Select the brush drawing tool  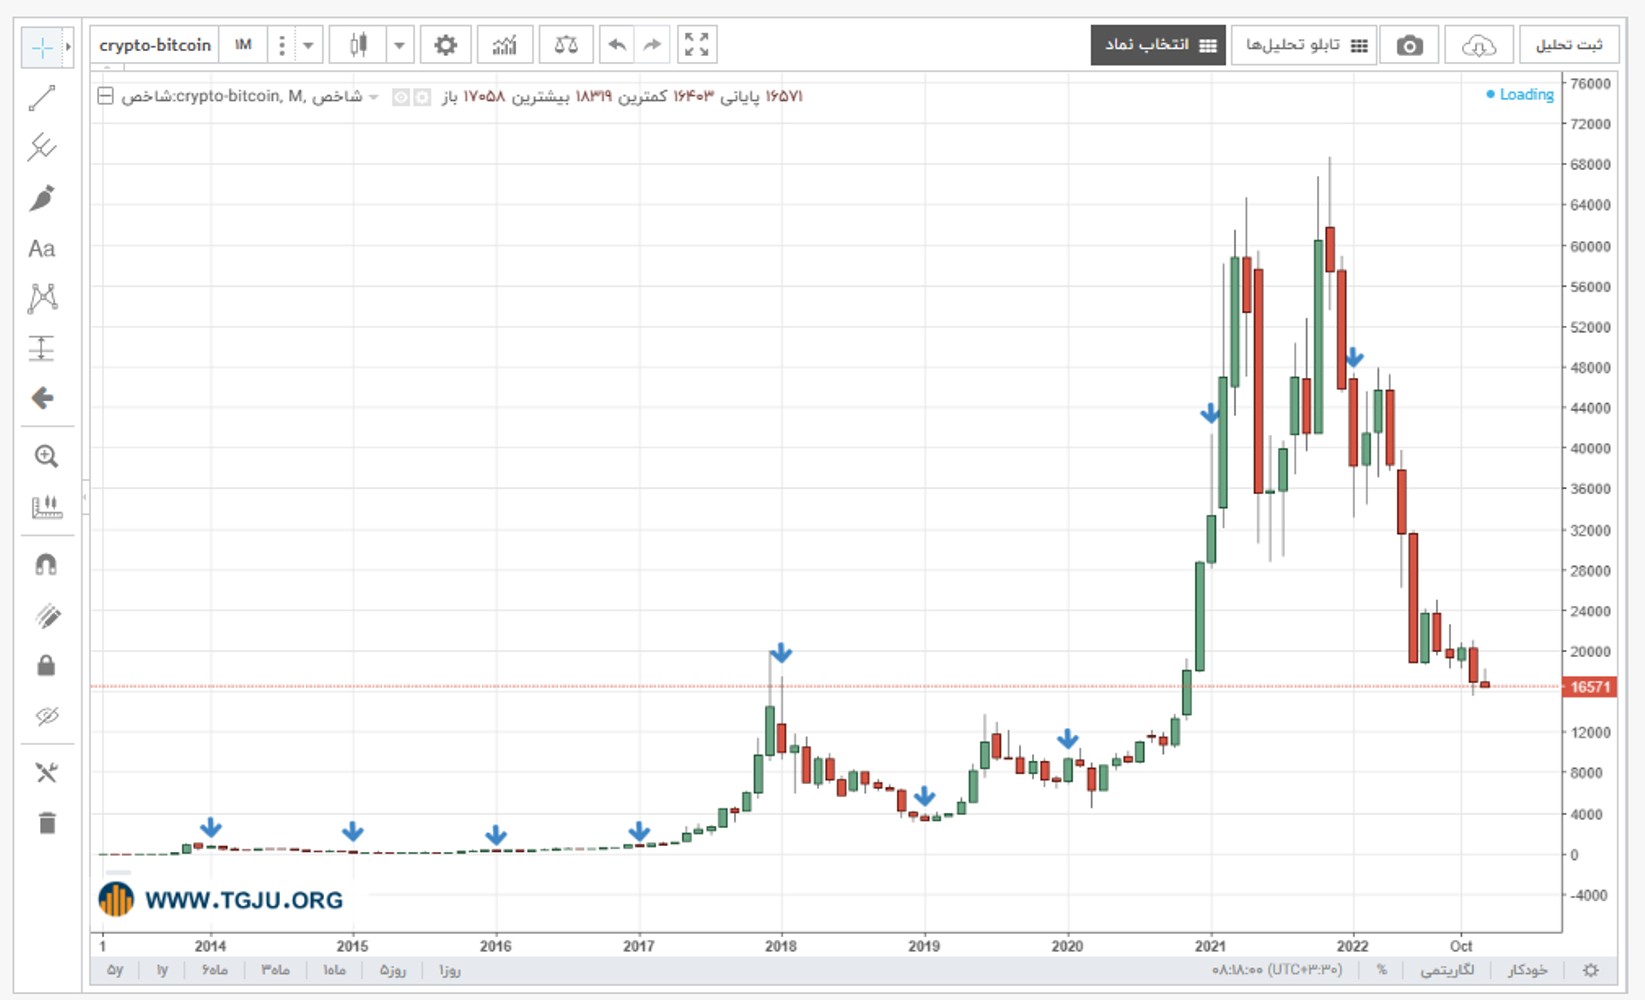click(42, 198)
